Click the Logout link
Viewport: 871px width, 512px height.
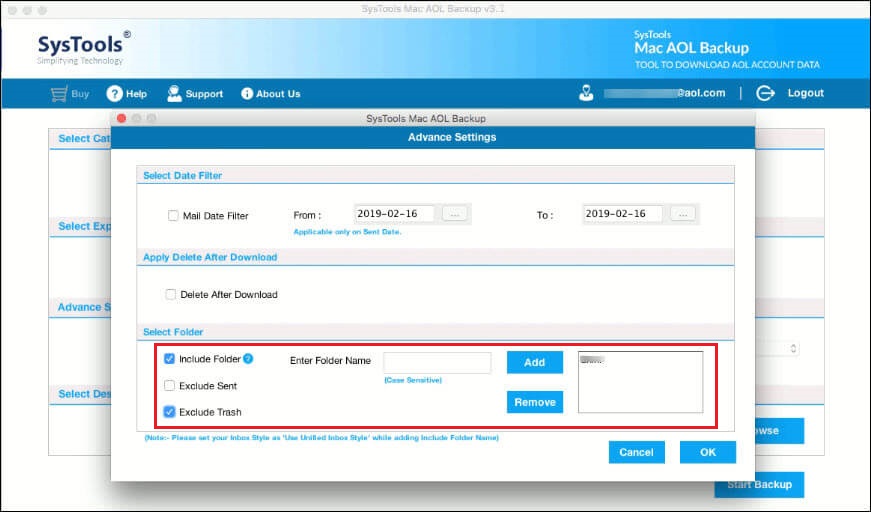pos(805,93)
